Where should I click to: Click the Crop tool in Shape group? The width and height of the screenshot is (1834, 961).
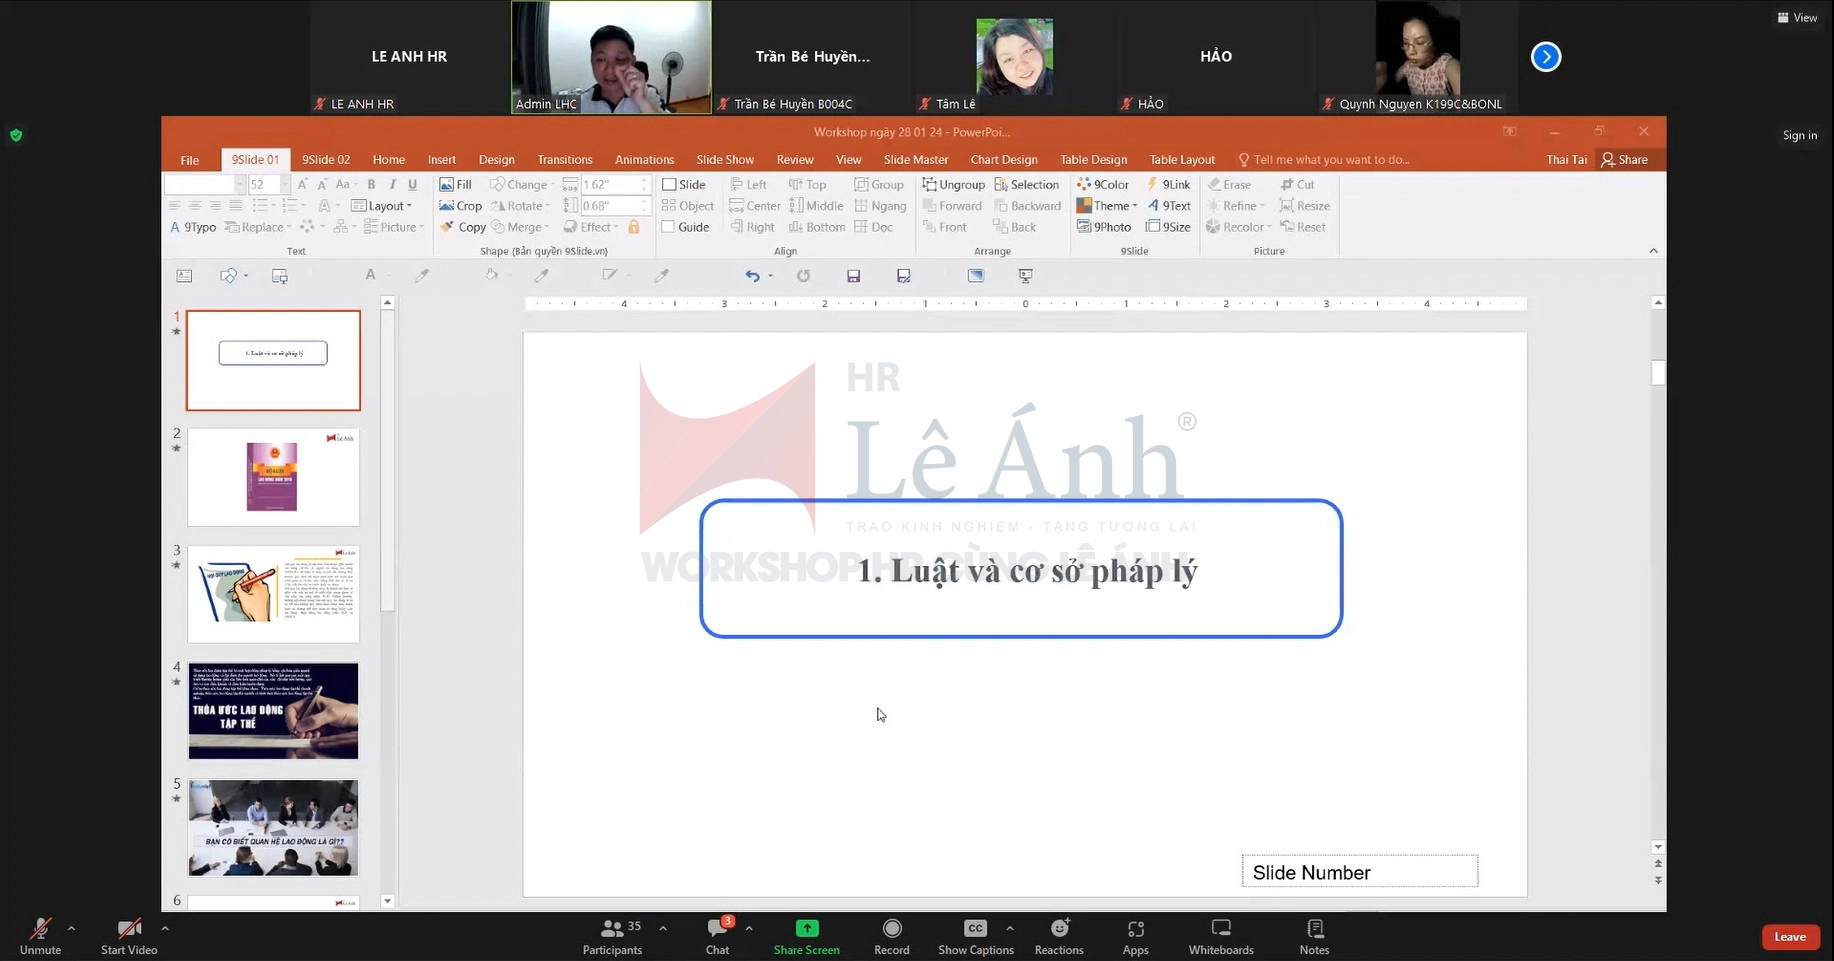tap(460, 206)
